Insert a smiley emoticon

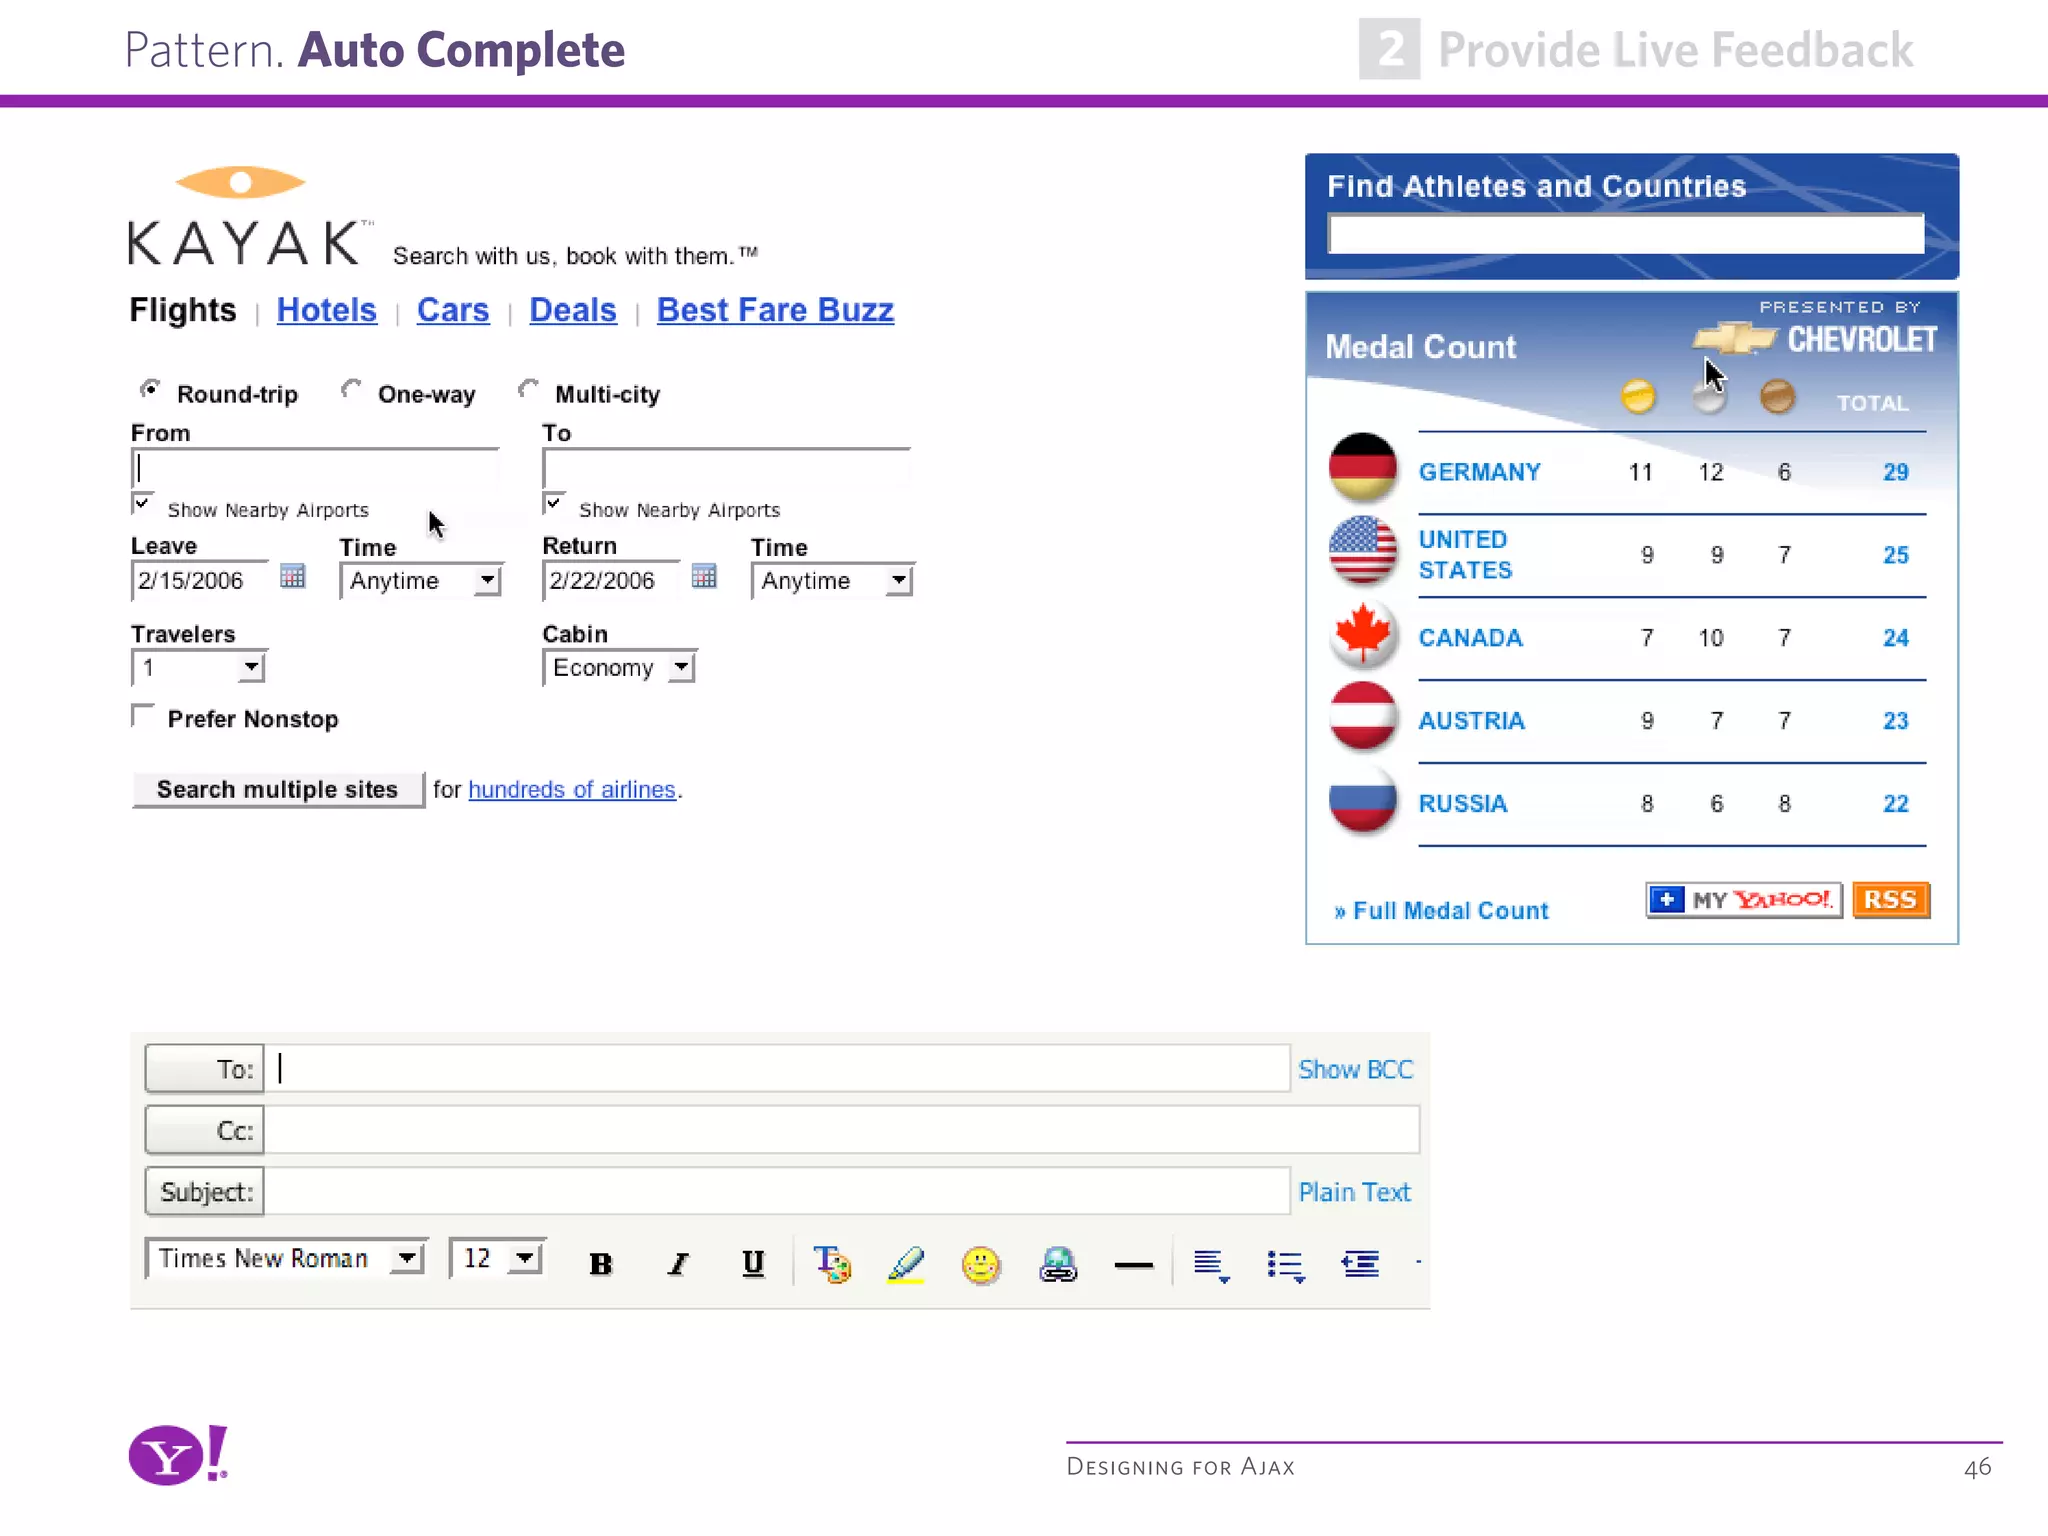(980, 1264)
